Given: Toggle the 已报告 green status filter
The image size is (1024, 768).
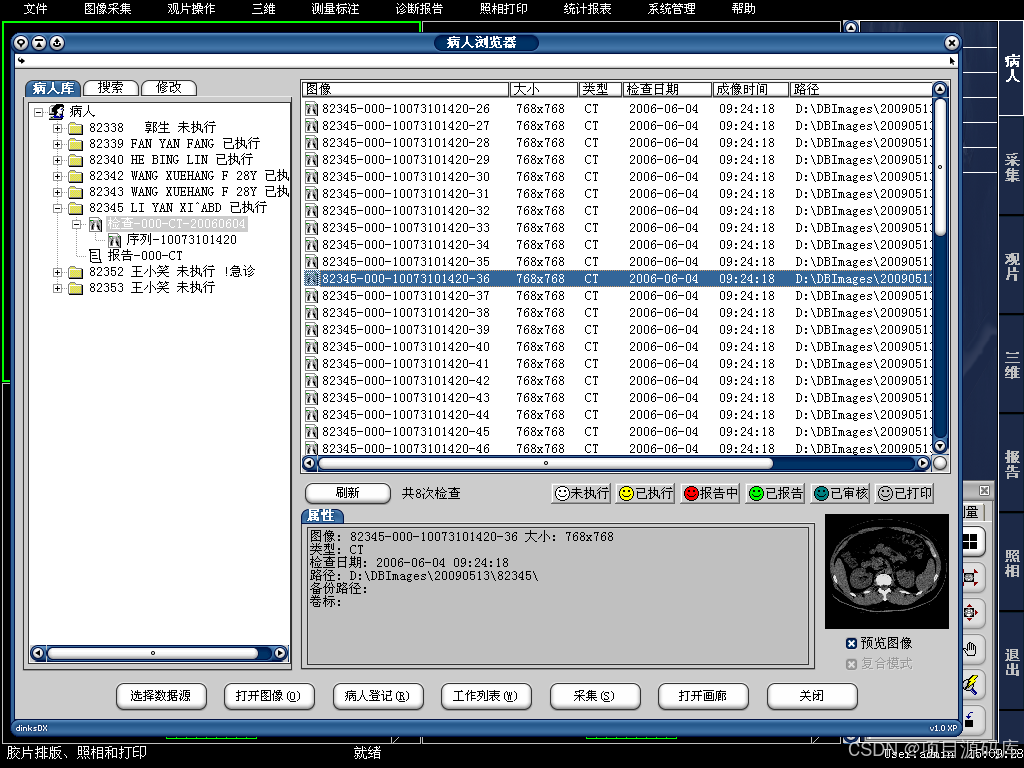Looking at the screenshot, I should (775, 494).
